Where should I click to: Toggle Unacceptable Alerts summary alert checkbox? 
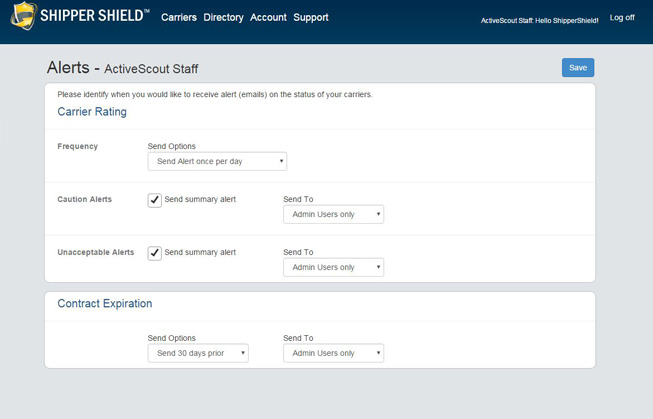click(x=155, y=253)
